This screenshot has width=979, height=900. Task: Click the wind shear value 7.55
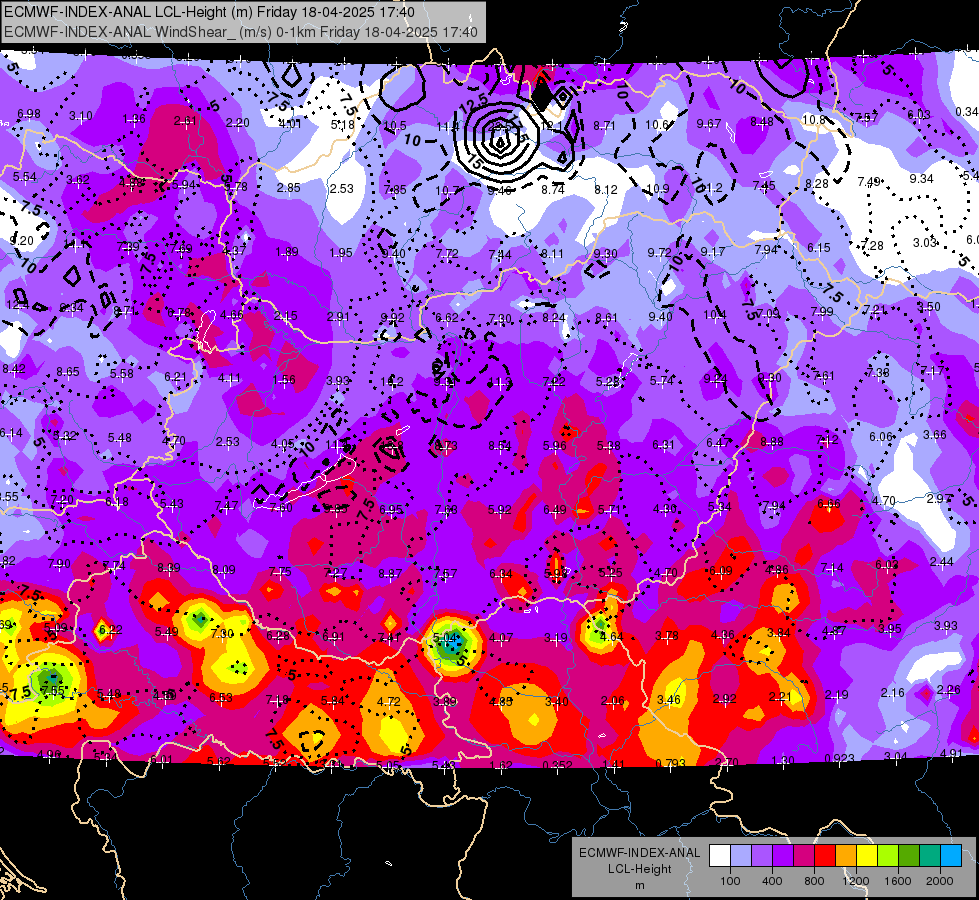coord(52,690)
